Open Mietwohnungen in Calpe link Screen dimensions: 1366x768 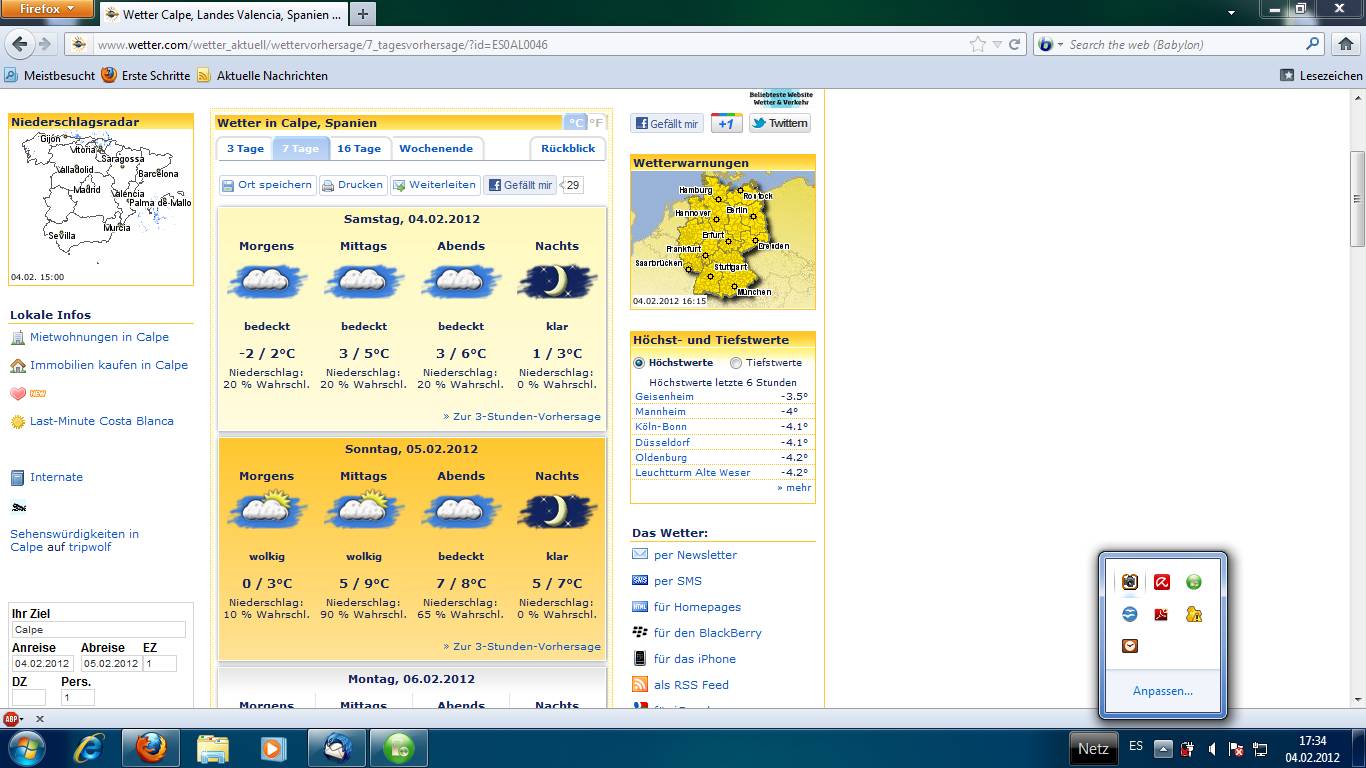coord(99,337)
